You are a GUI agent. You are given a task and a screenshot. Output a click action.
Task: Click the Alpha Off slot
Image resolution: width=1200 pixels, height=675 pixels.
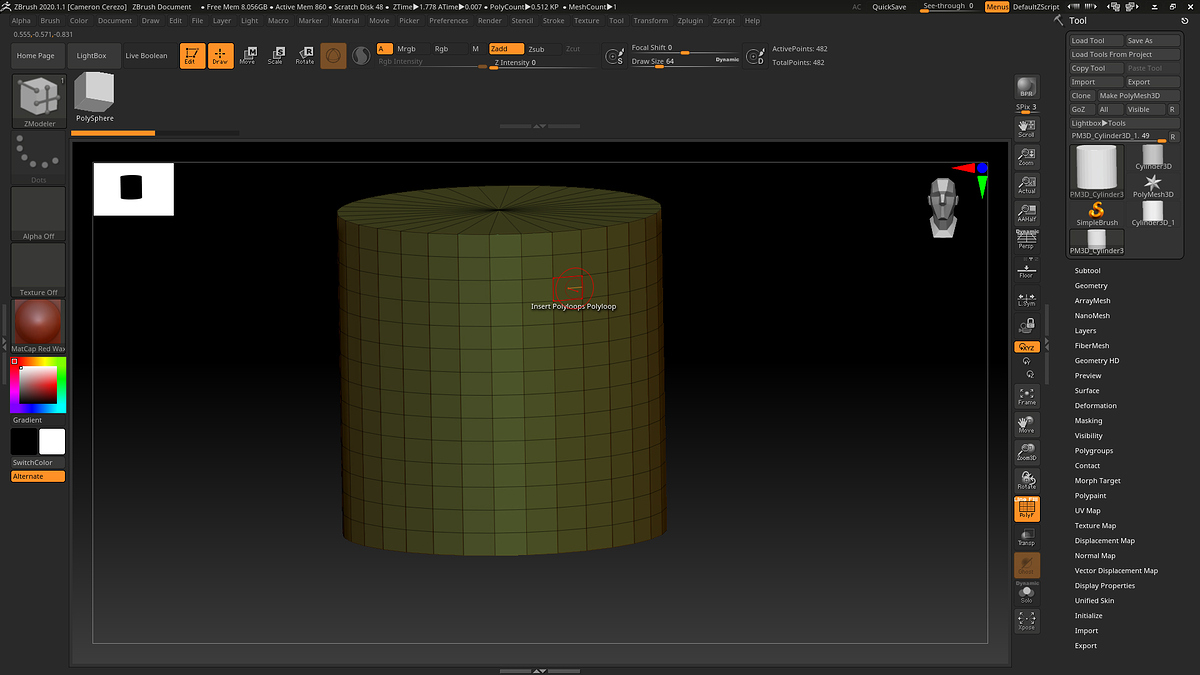click(38, 214)
